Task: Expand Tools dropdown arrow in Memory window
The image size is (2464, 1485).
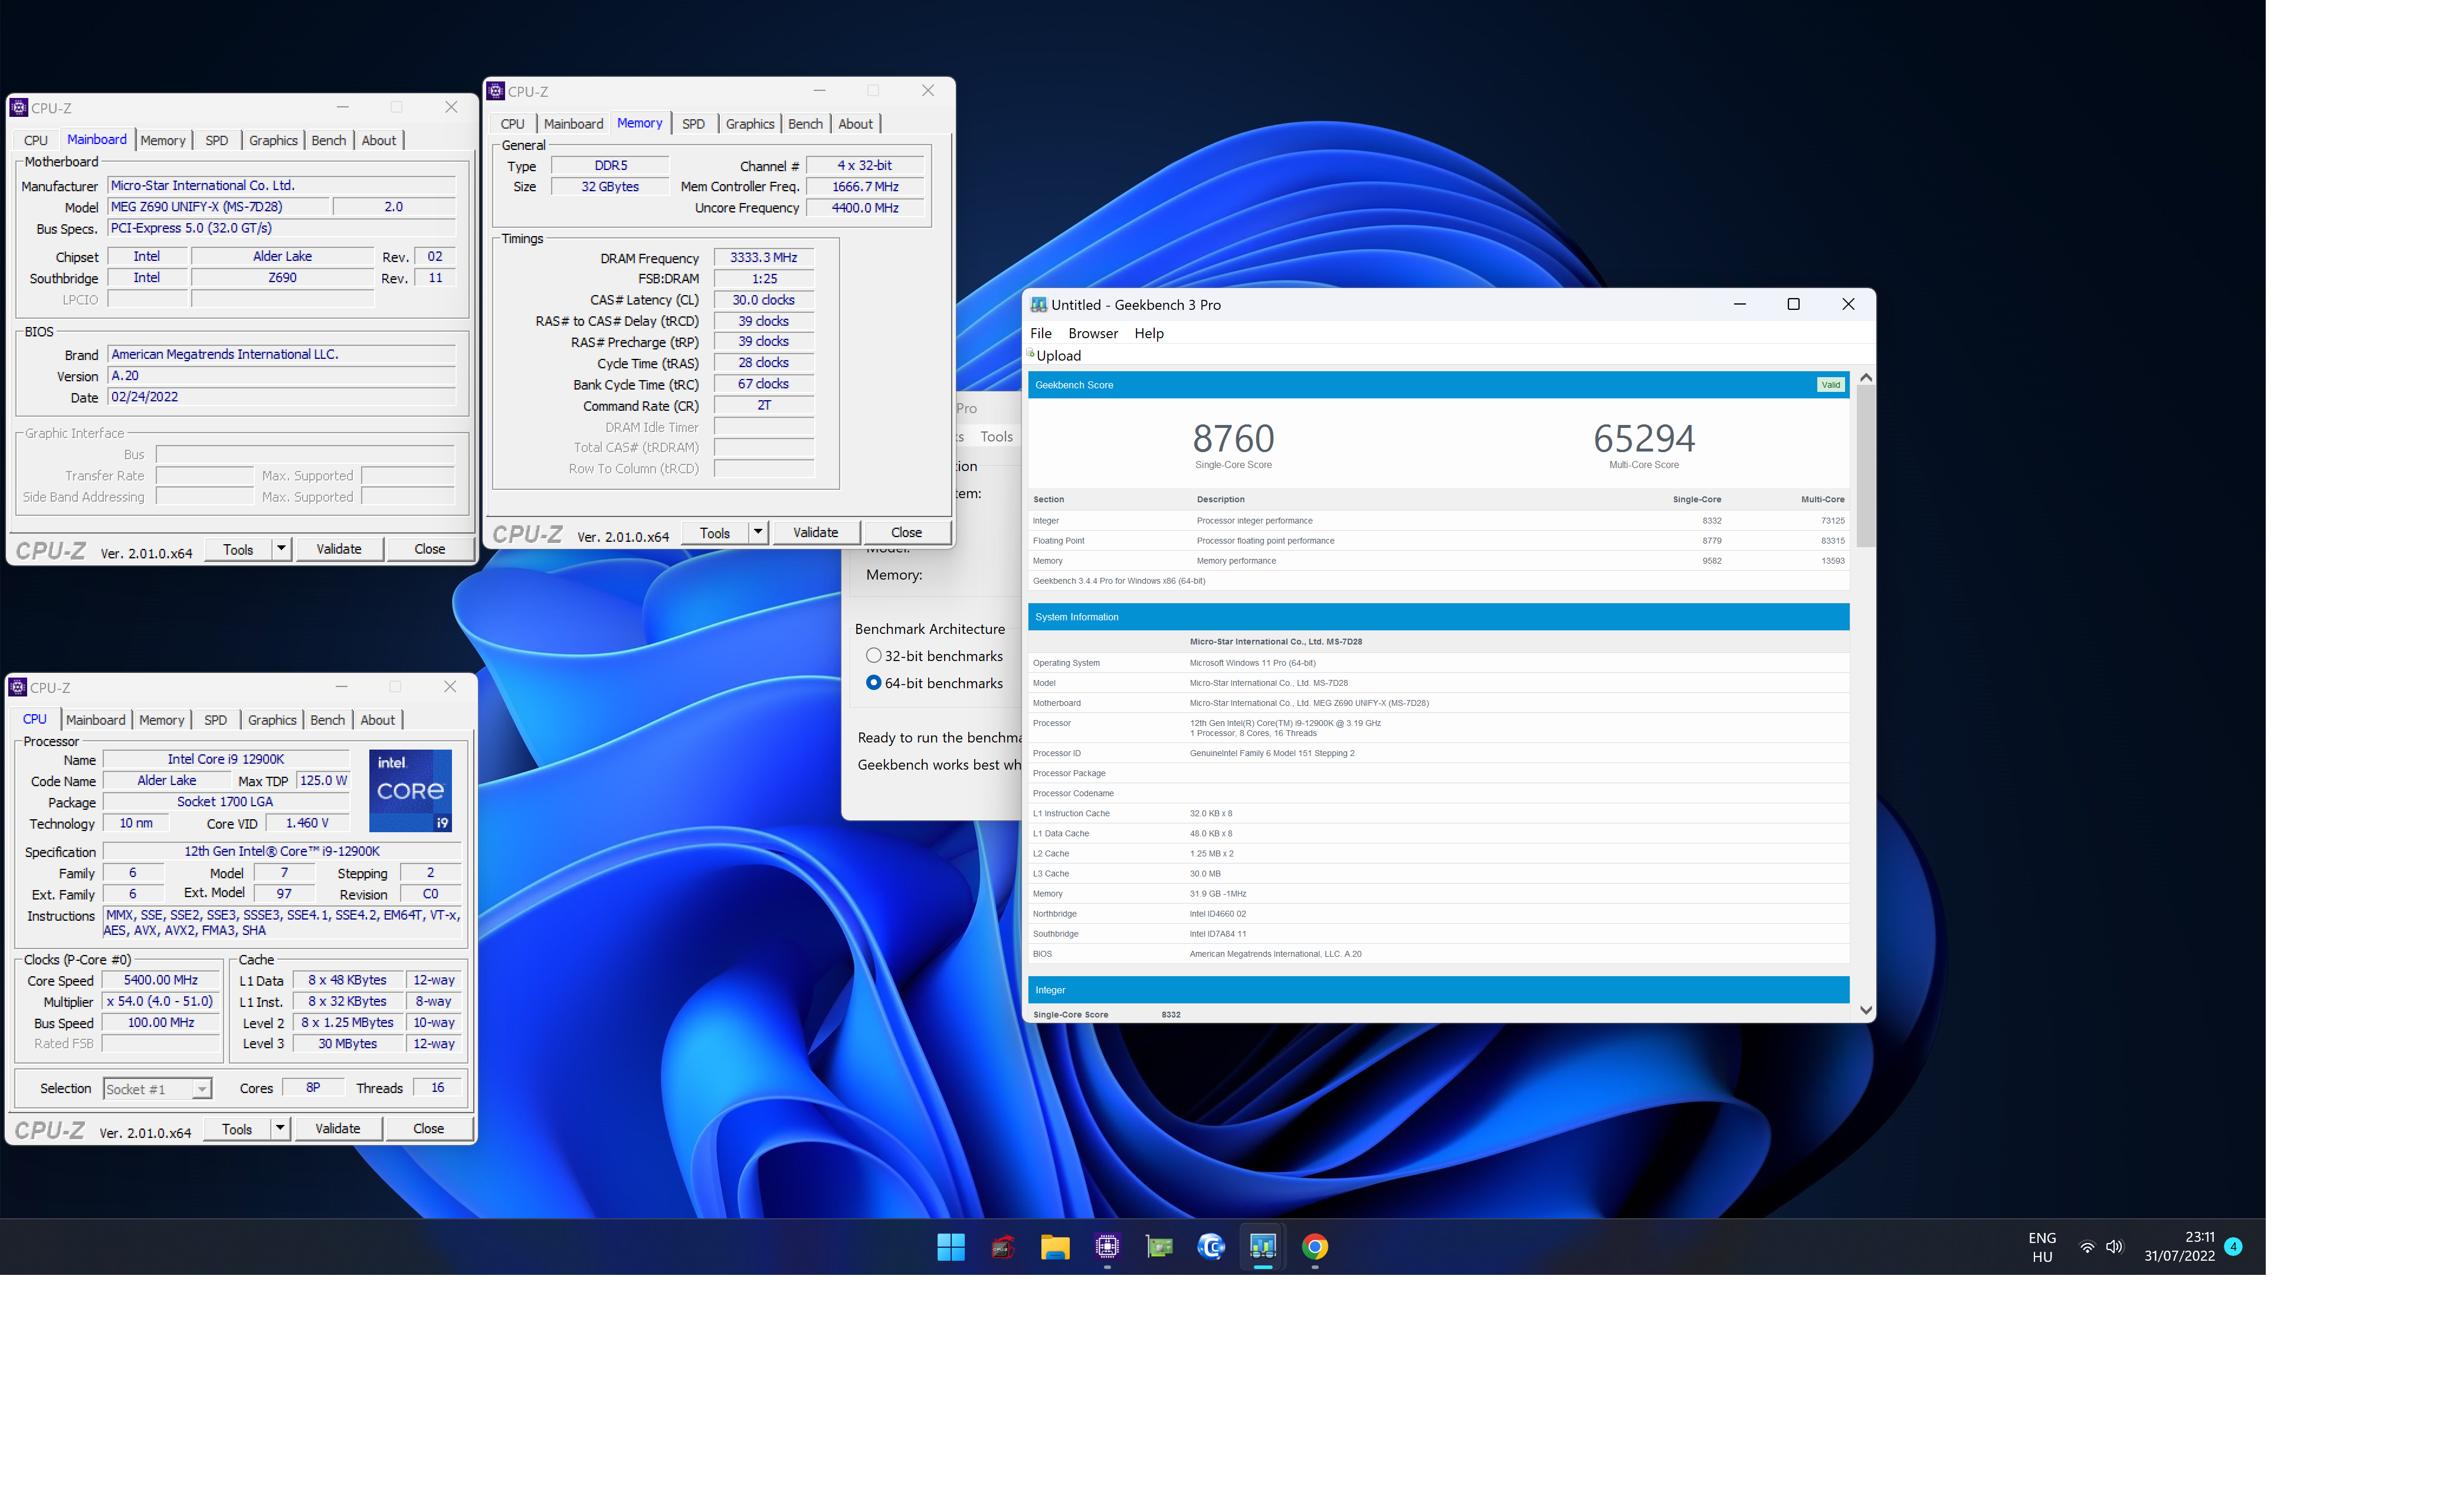Action: pos(758,533)
